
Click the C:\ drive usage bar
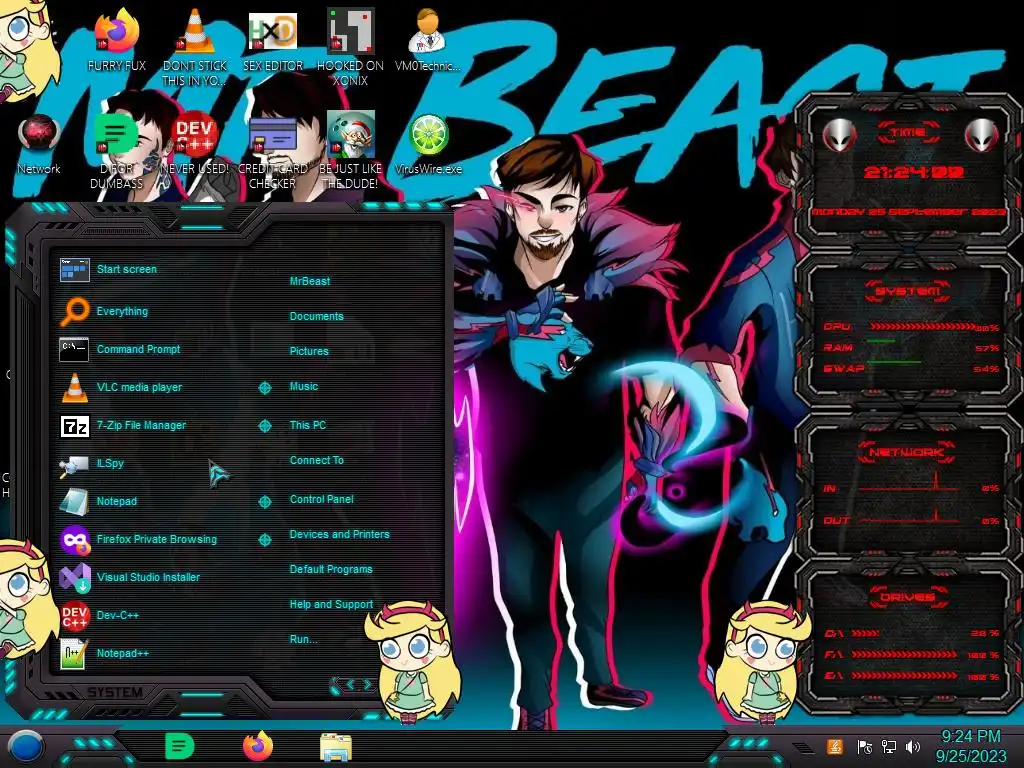coord(865,633)
